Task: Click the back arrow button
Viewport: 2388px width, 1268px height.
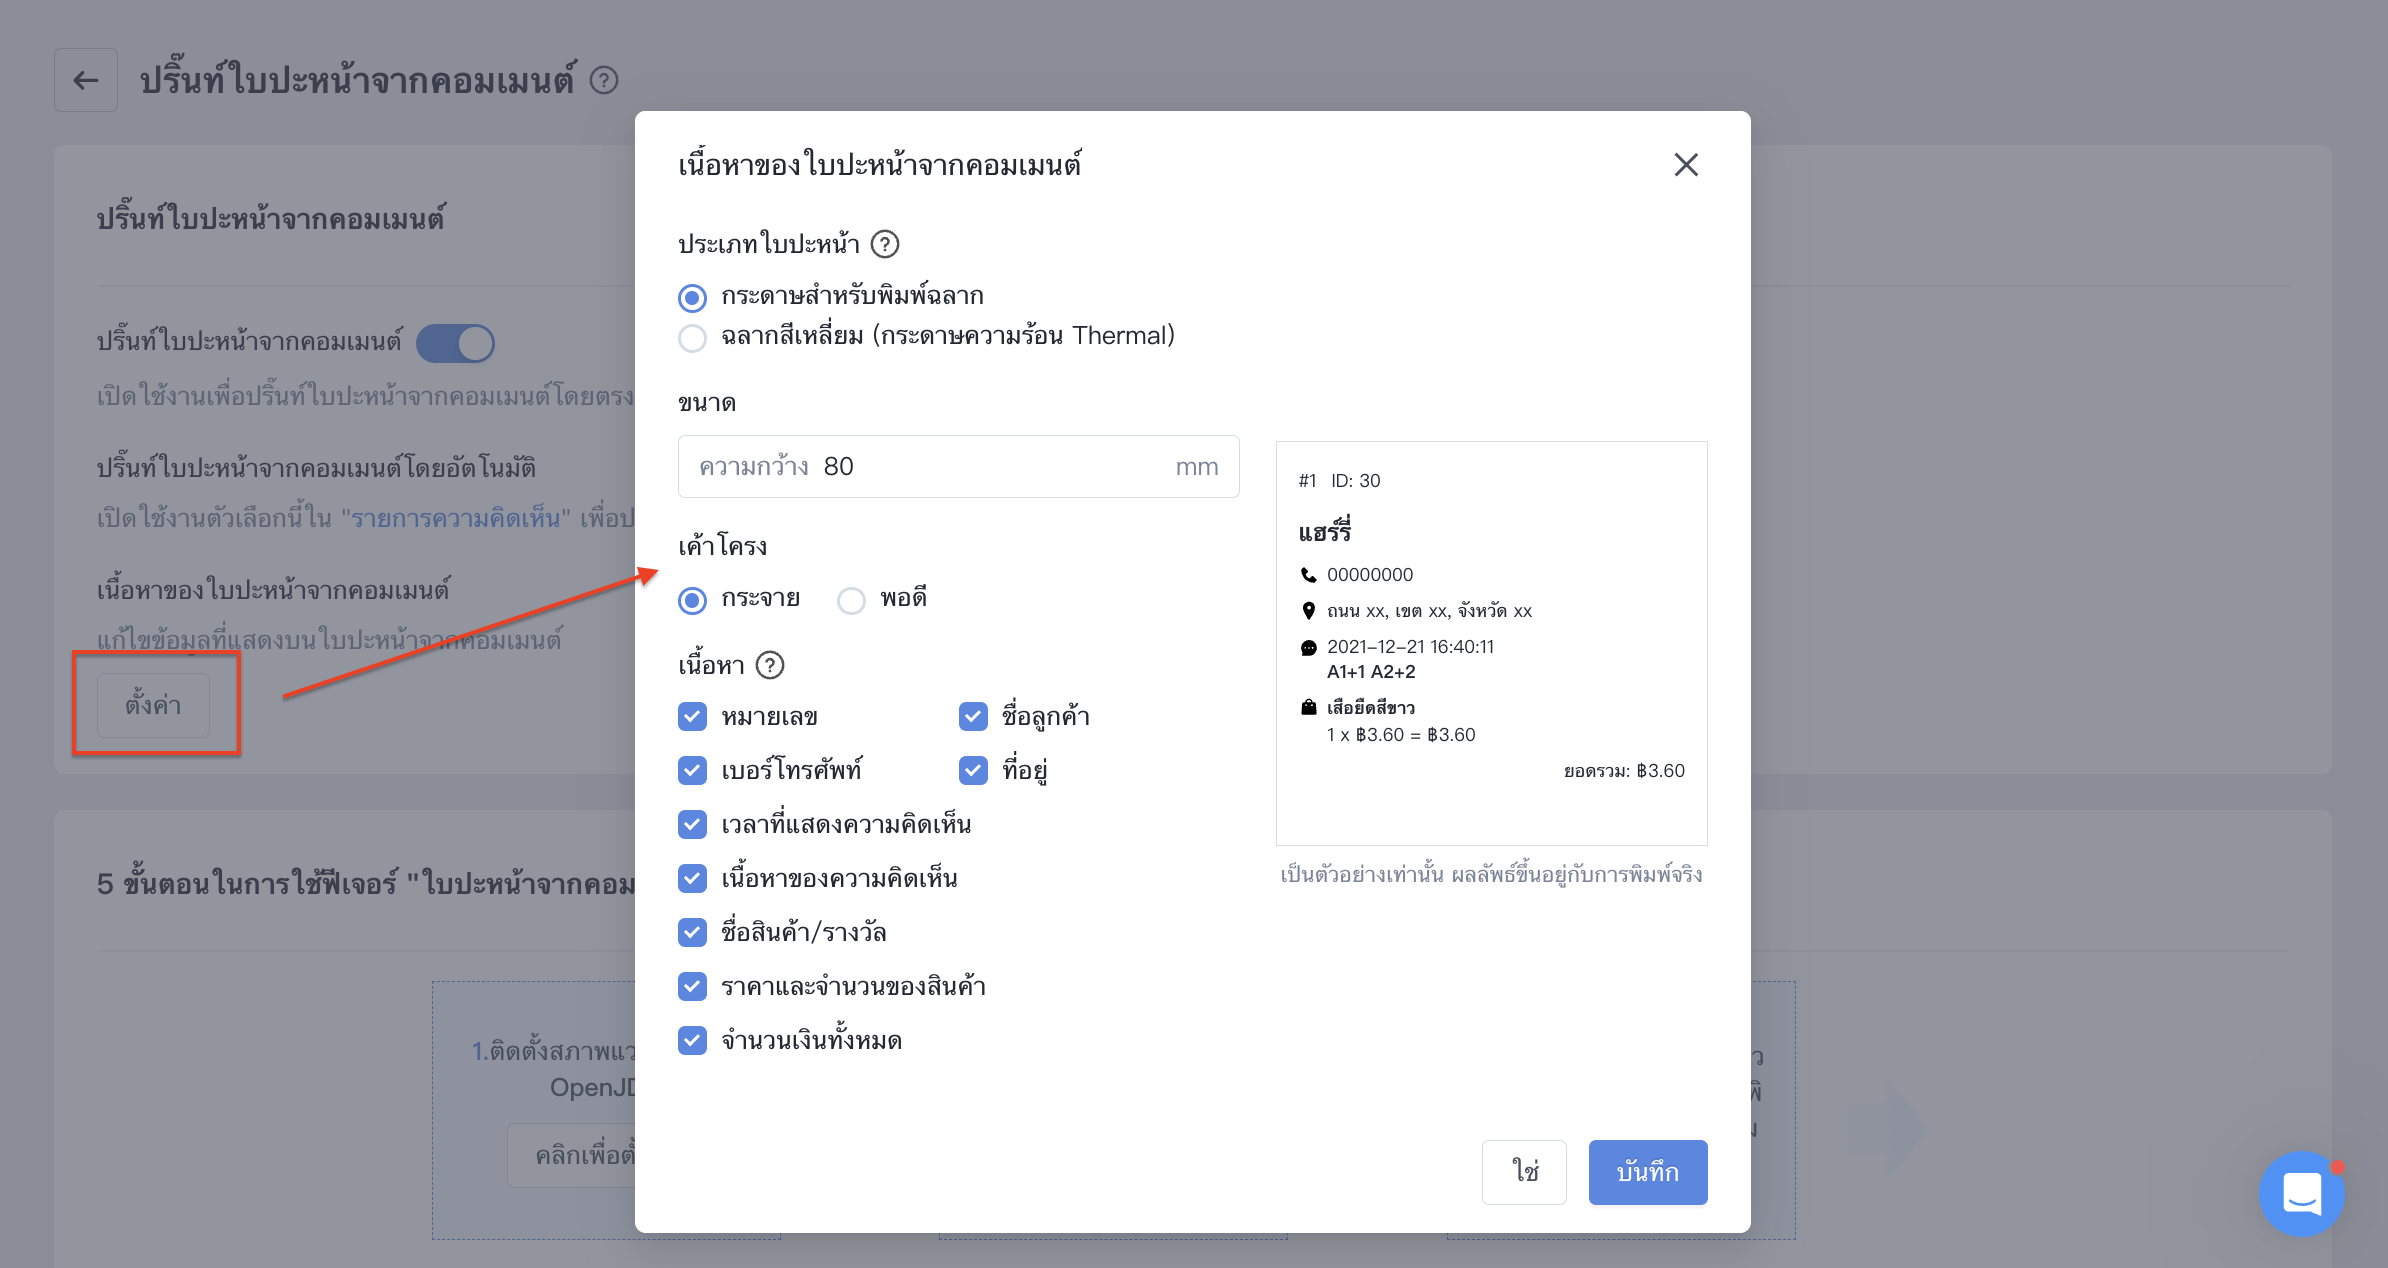Action: (x=86, y=80)
